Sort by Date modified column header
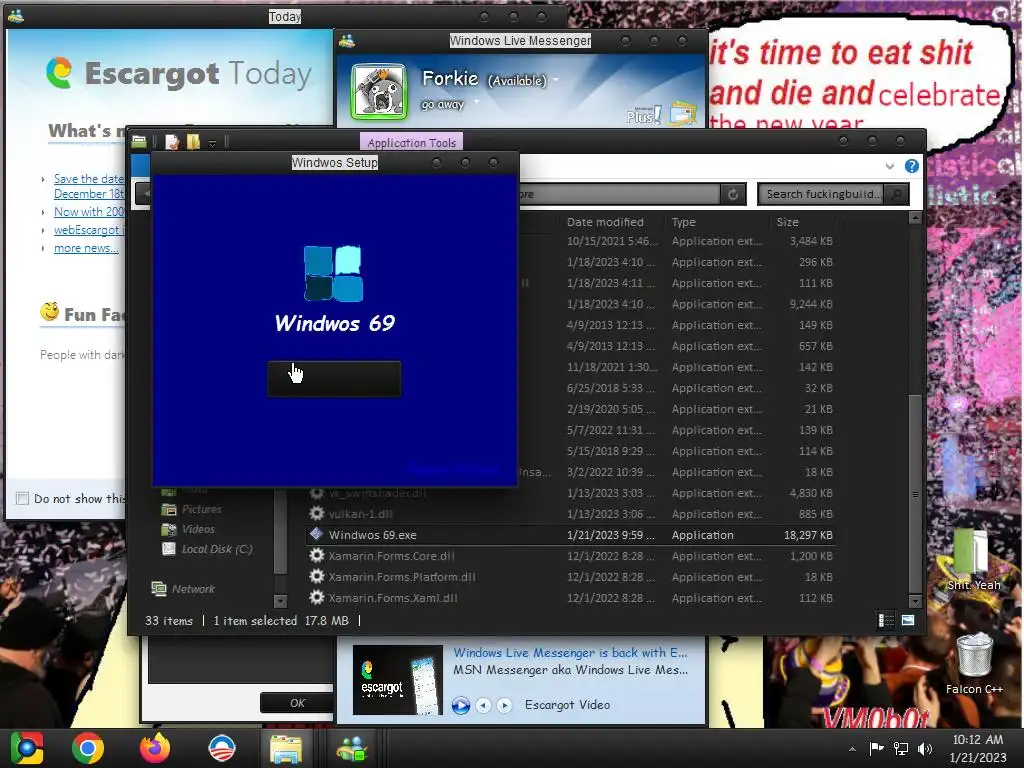 pyautogui.click(x=605, y=222)
